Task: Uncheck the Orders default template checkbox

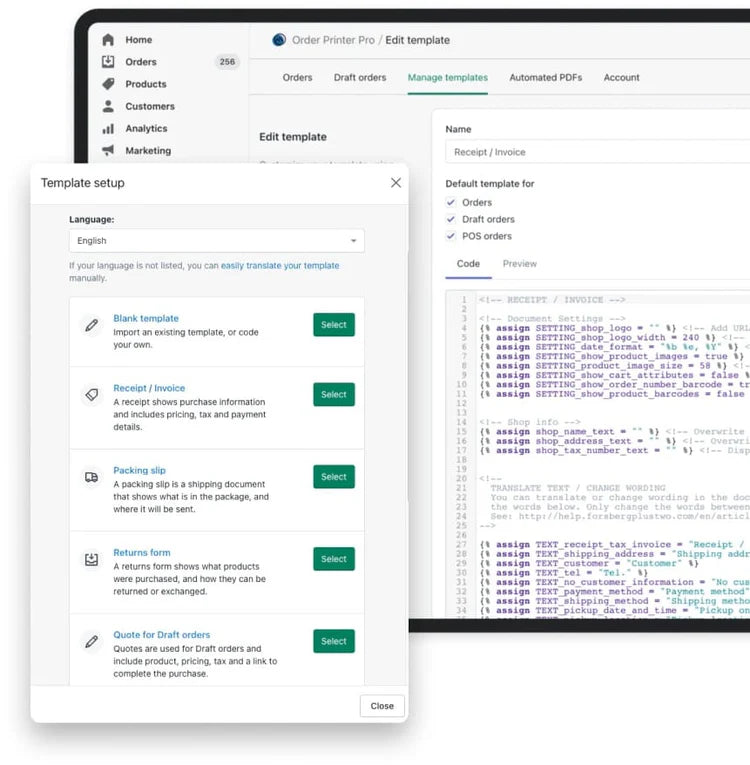Action: tap(451, 203)
